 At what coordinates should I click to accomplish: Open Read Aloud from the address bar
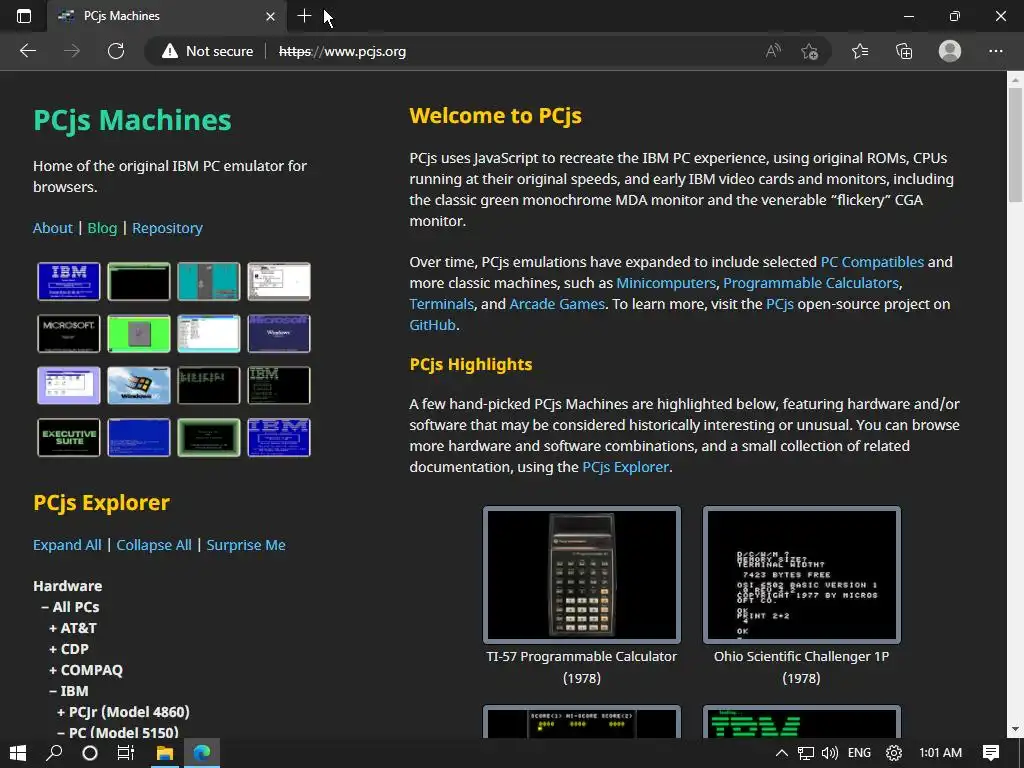(773, 51)
